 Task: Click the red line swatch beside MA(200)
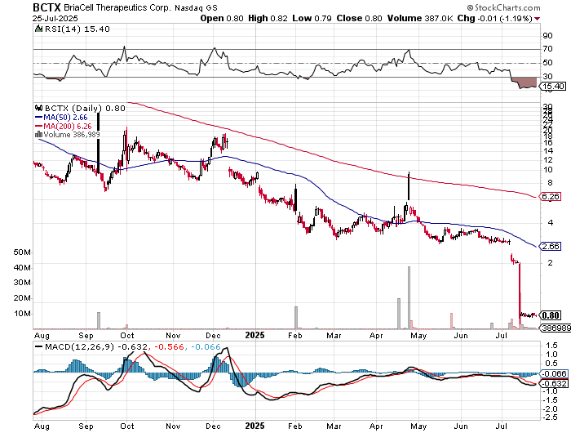(39, 126)
